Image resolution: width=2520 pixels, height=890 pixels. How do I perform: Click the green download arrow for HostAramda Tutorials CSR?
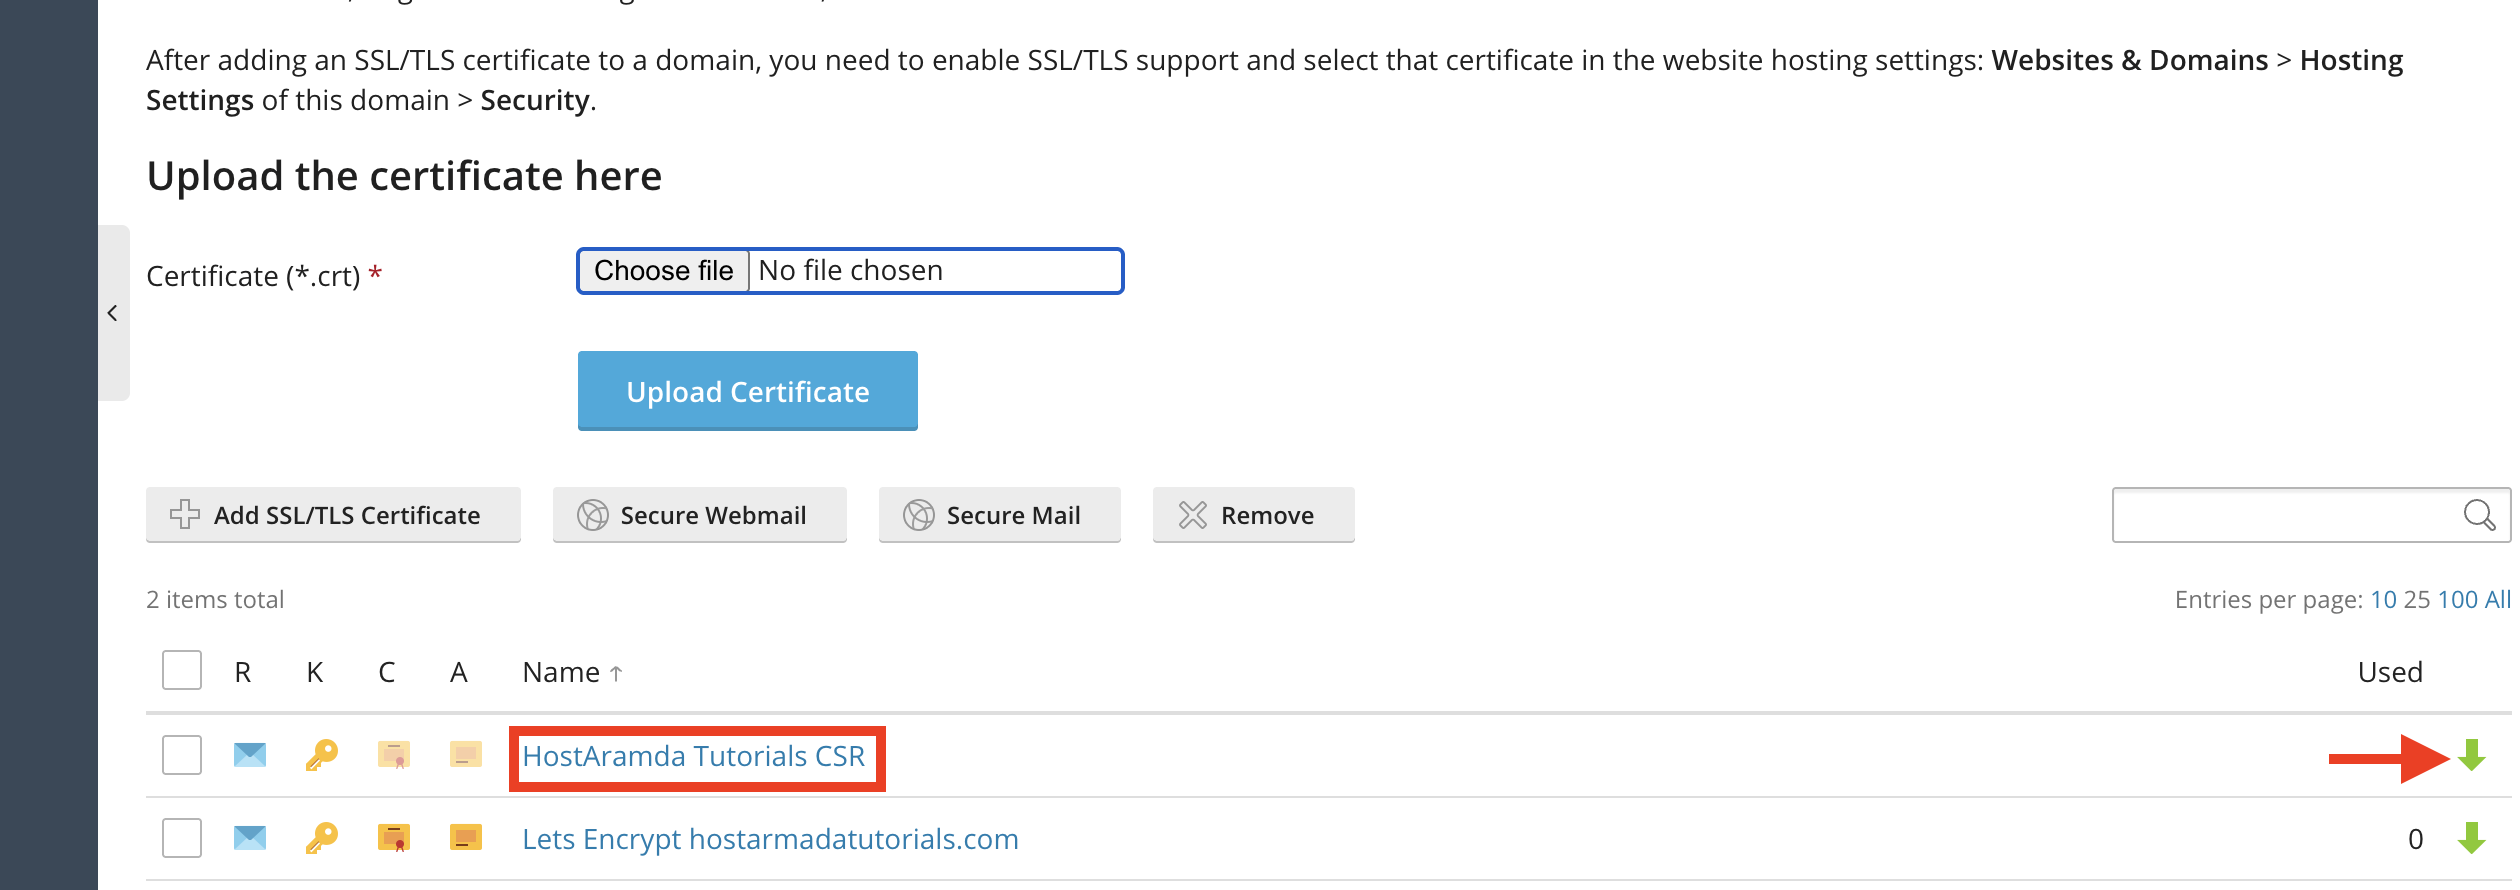tap(2471, 756)
